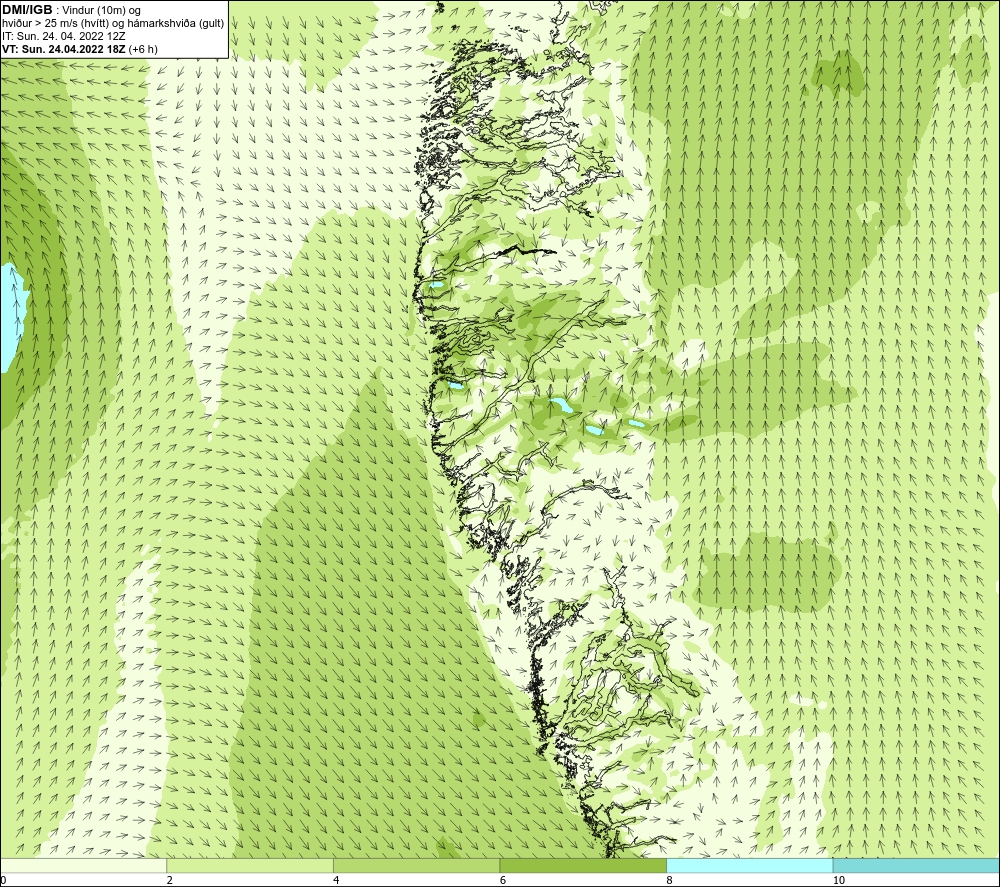
Task: Click the teal above-10 legend band
Action: point(916,865)
